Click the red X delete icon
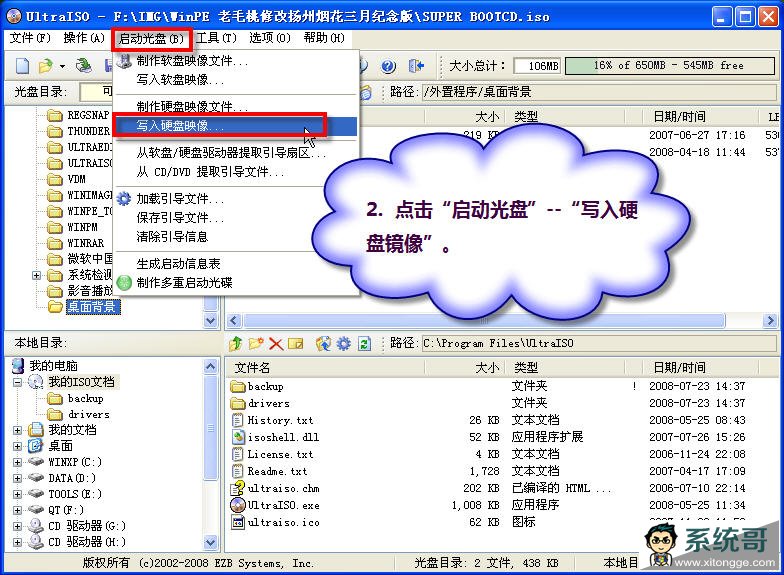 pos(276,344)
